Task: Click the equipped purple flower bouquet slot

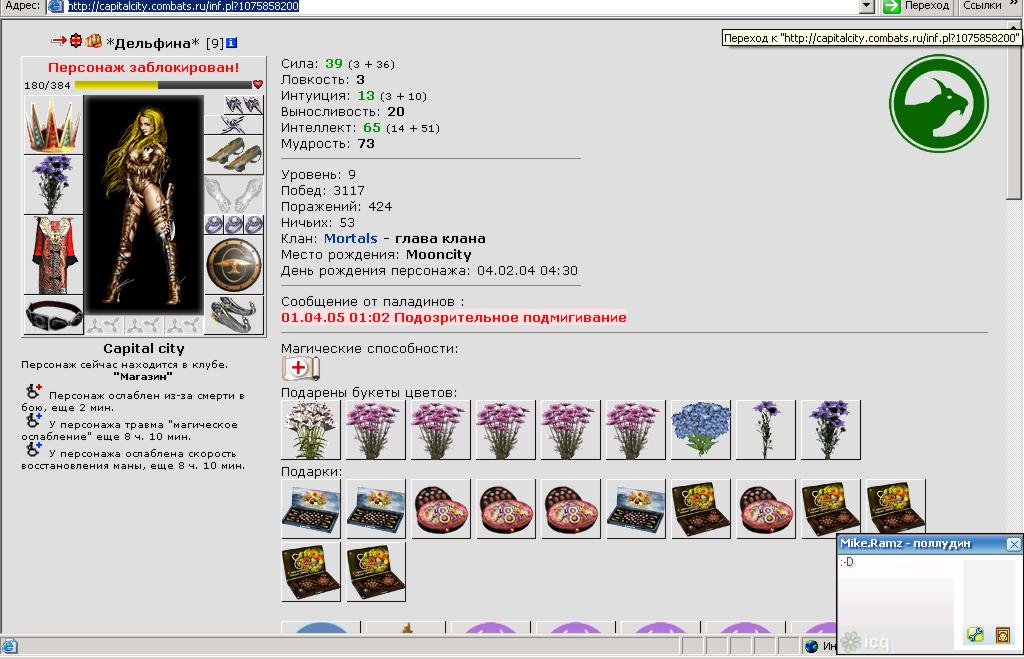Action: [x=53, y=185]
